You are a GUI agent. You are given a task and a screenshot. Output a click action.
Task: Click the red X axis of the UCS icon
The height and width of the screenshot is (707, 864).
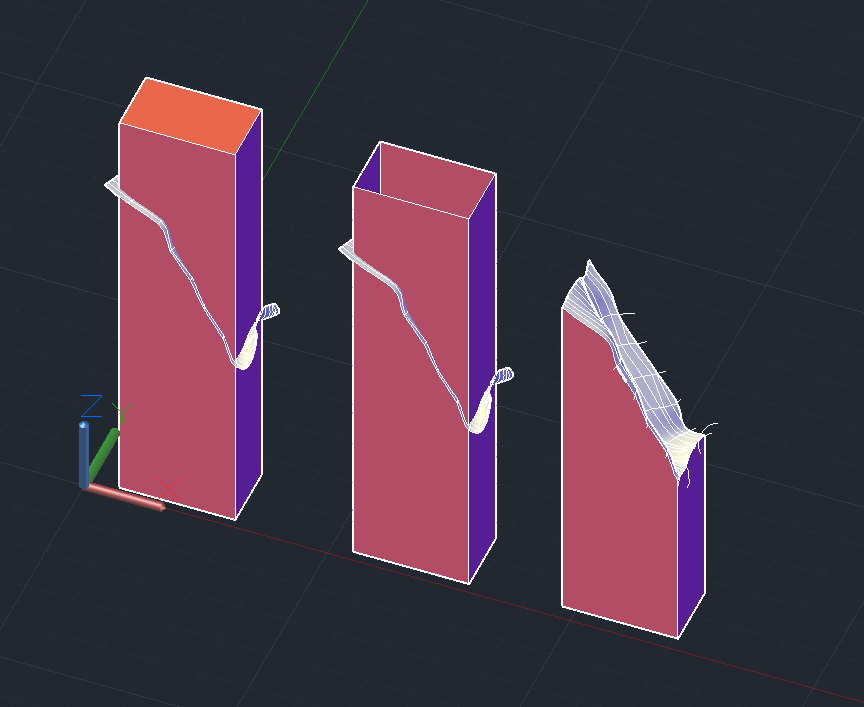click(x=126, y=496)
